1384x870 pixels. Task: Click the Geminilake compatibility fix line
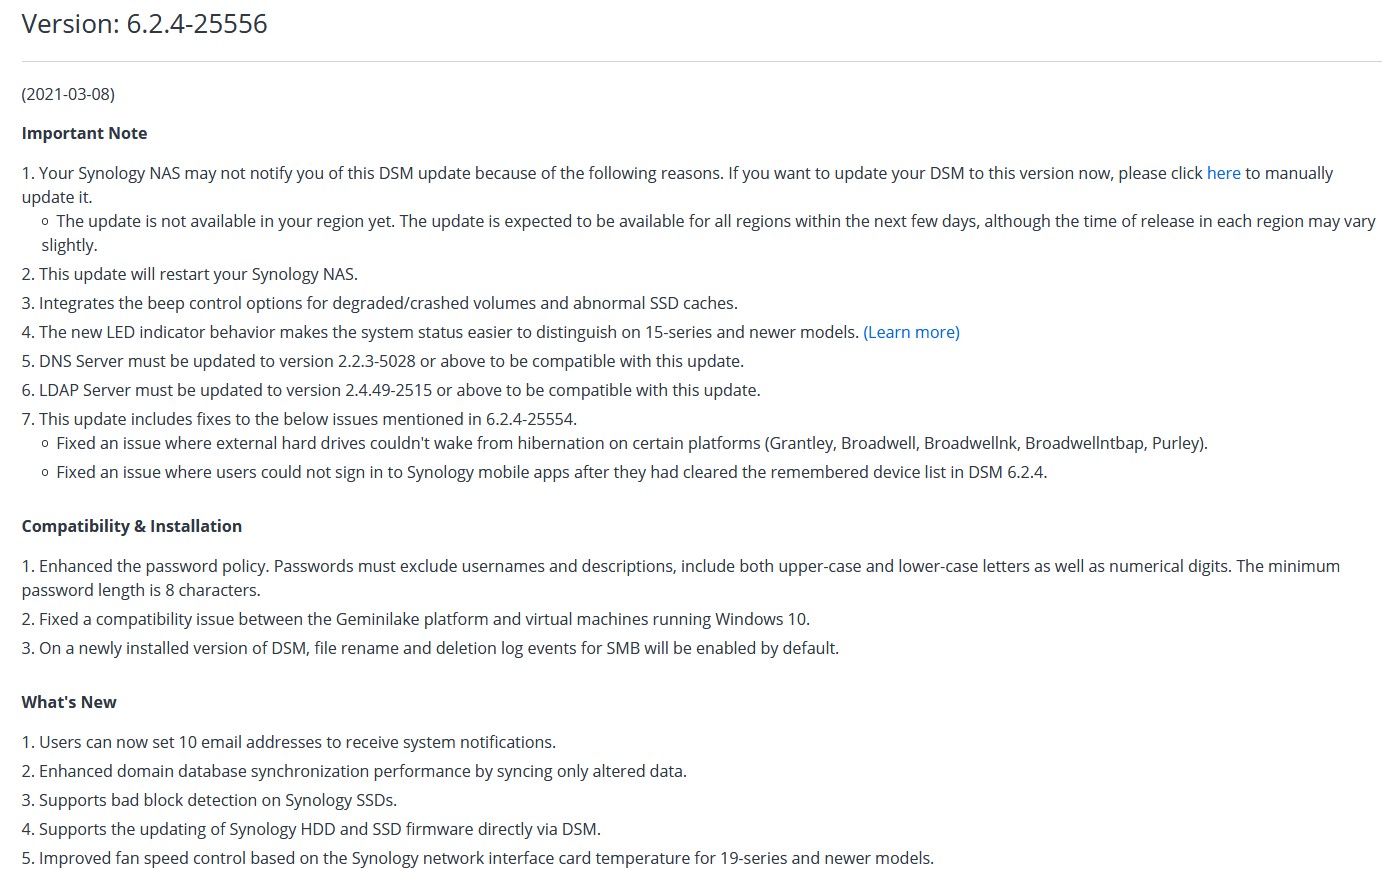(423, 619)
